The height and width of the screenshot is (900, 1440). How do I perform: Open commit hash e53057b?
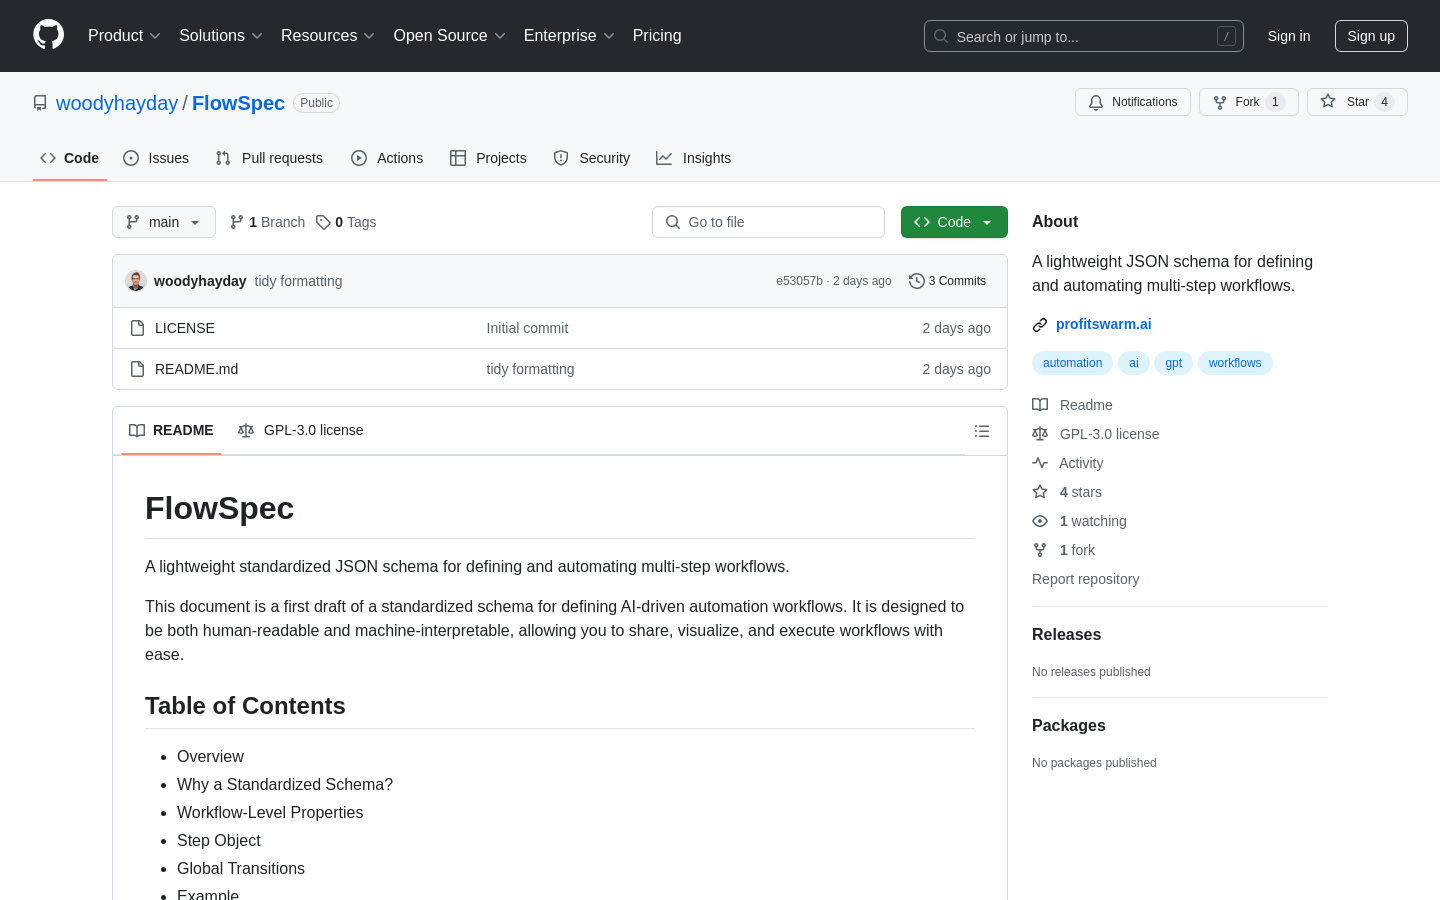799,281
